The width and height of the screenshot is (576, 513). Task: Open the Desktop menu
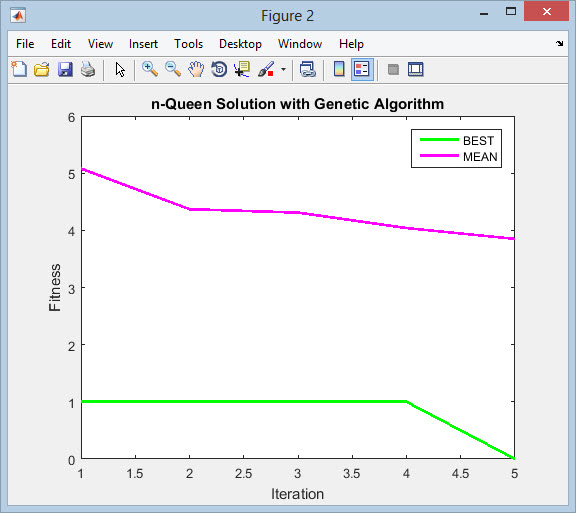tap(240, 44)
